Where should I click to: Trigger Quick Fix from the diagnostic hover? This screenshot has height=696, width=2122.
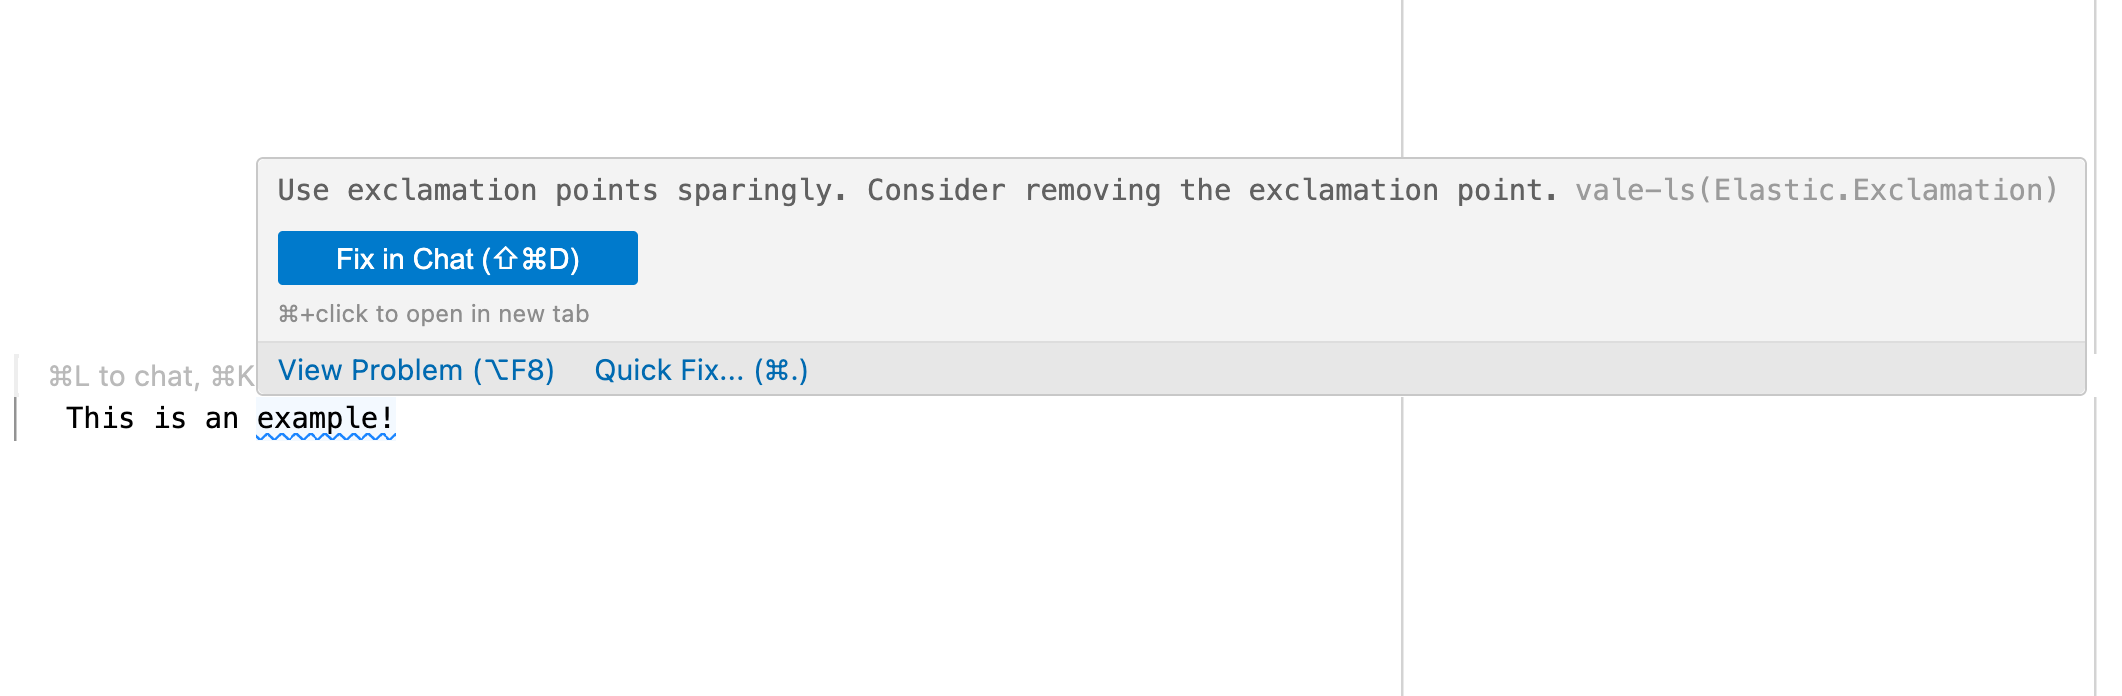[x=700, y=370]
